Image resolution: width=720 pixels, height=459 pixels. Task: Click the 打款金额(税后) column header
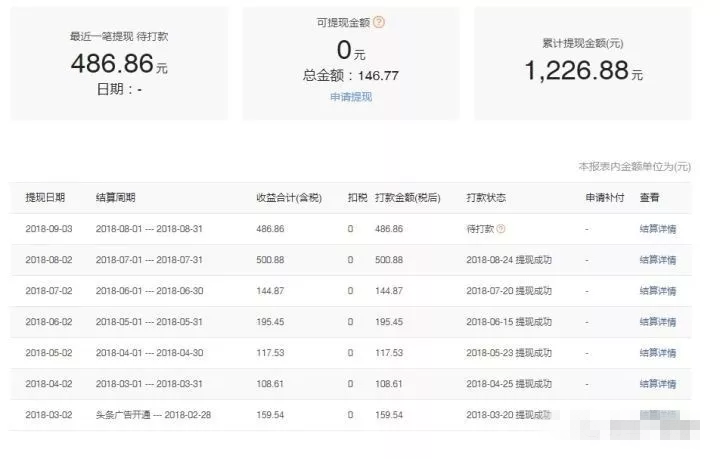click(x=408, y=197)
